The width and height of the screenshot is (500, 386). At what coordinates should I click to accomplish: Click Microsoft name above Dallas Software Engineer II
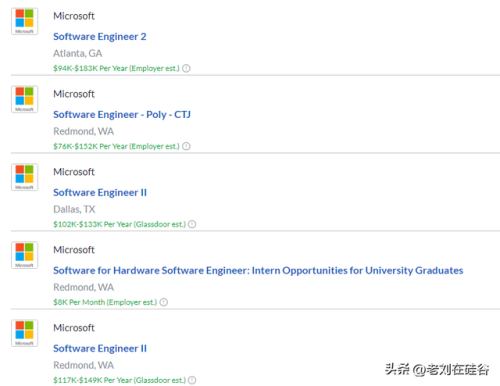pyautogui.click(x=74, y=172)
